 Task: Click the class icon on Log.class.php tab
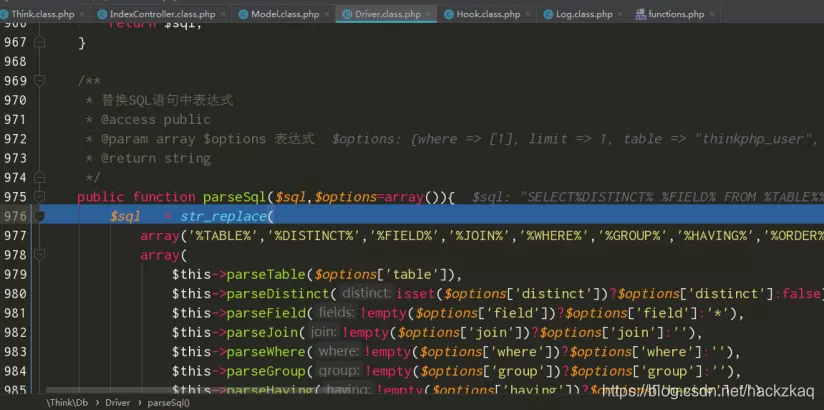coord(548,14)
